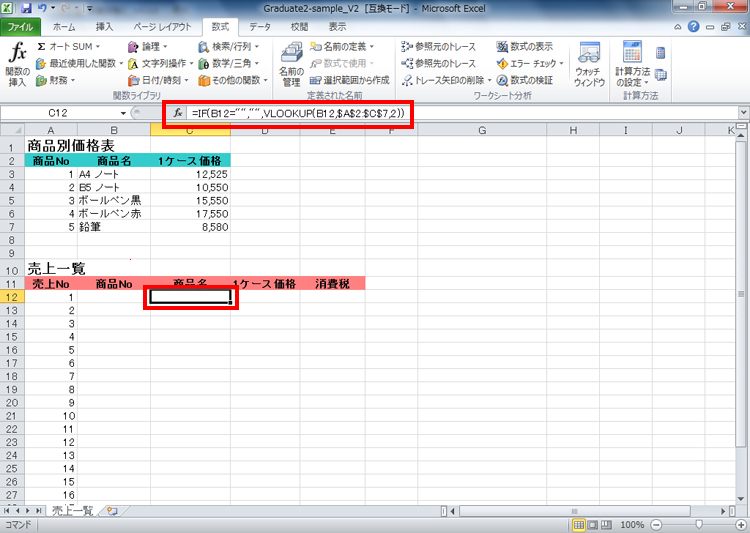
Task: Open the Date/Time (日付/時刻) functions menu
Action: (158, 80)
